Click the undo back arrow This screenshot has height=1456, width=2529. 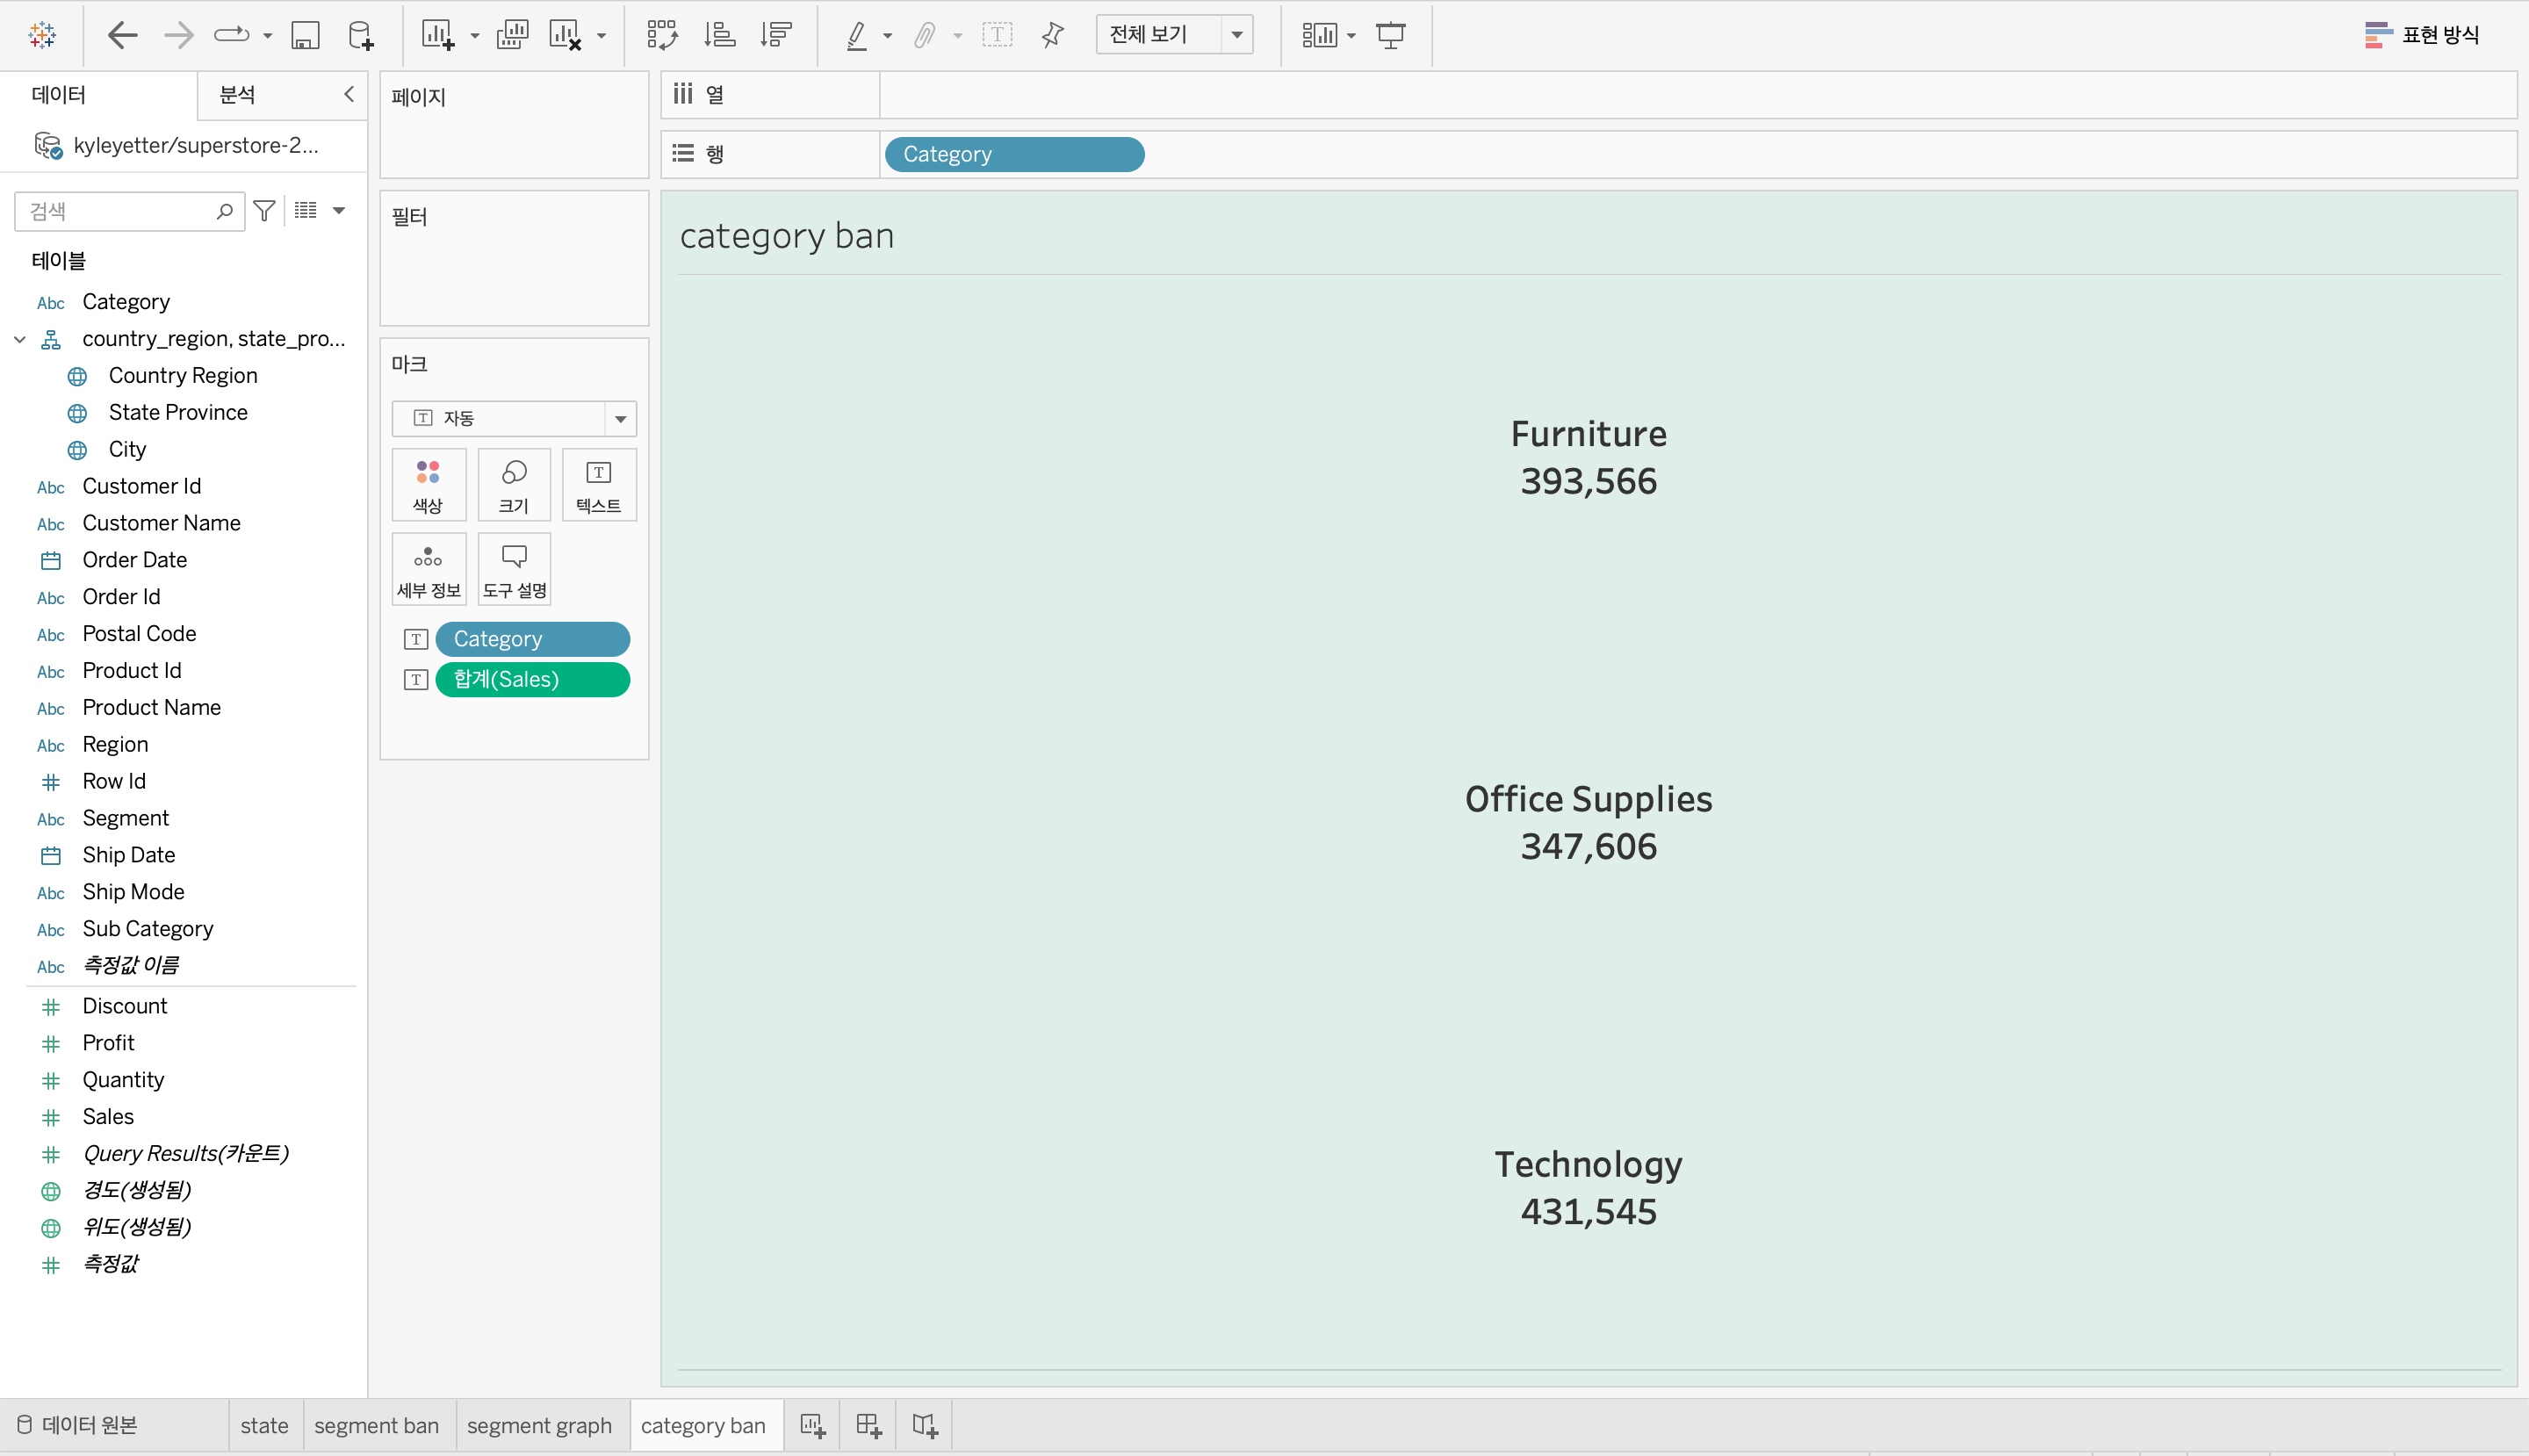(122, 36)
